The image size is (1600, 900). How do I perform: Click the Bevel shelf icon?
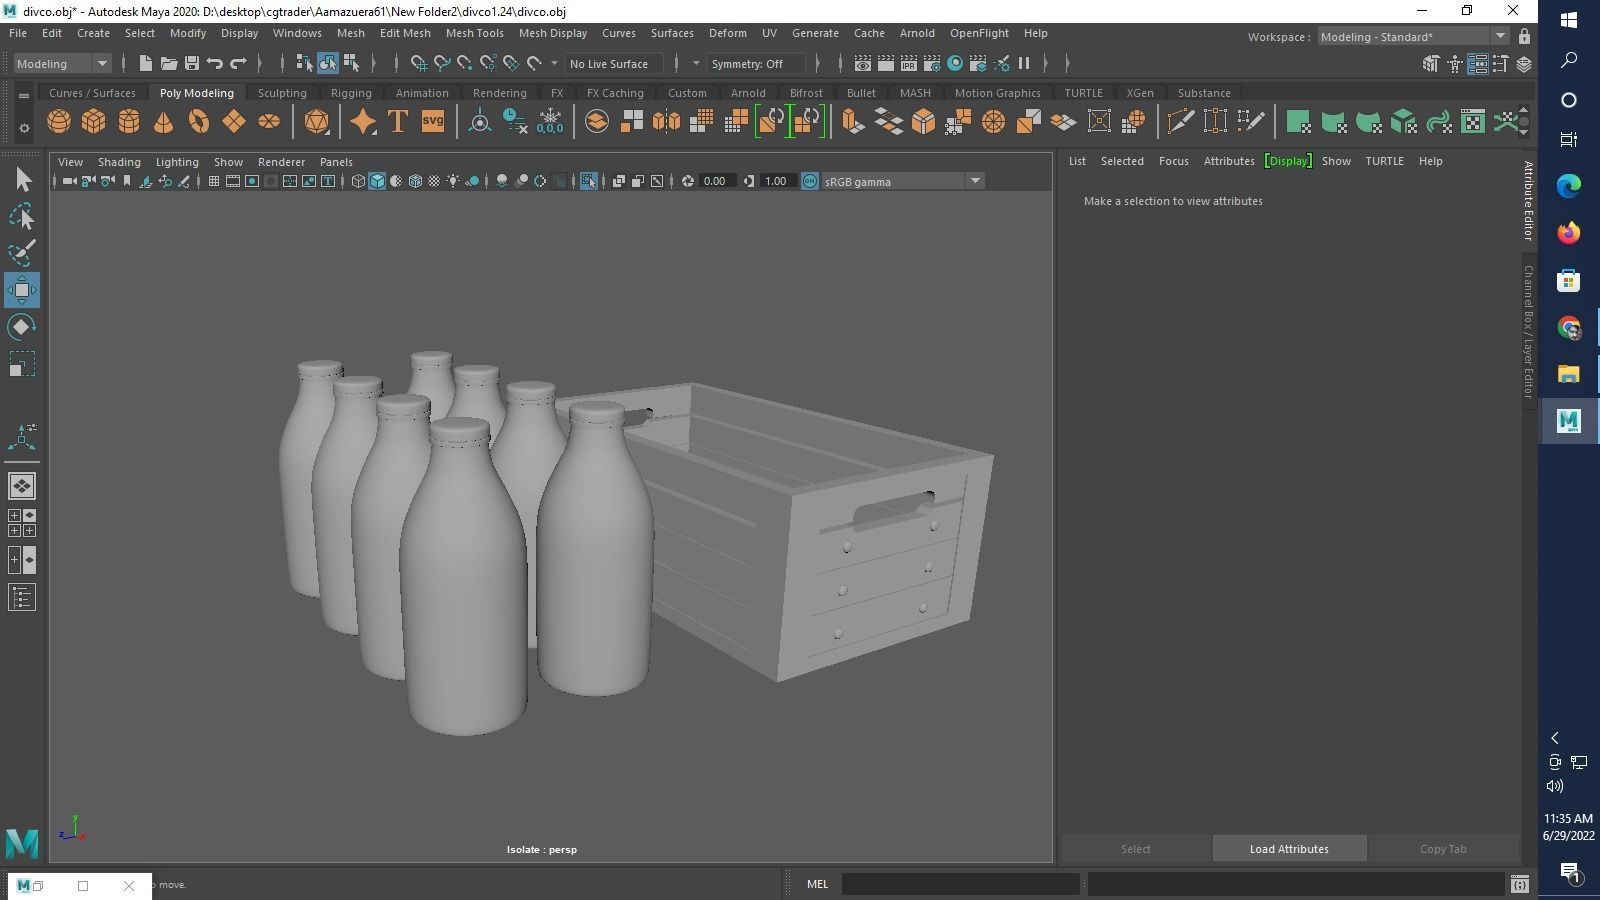coord(923,122)
